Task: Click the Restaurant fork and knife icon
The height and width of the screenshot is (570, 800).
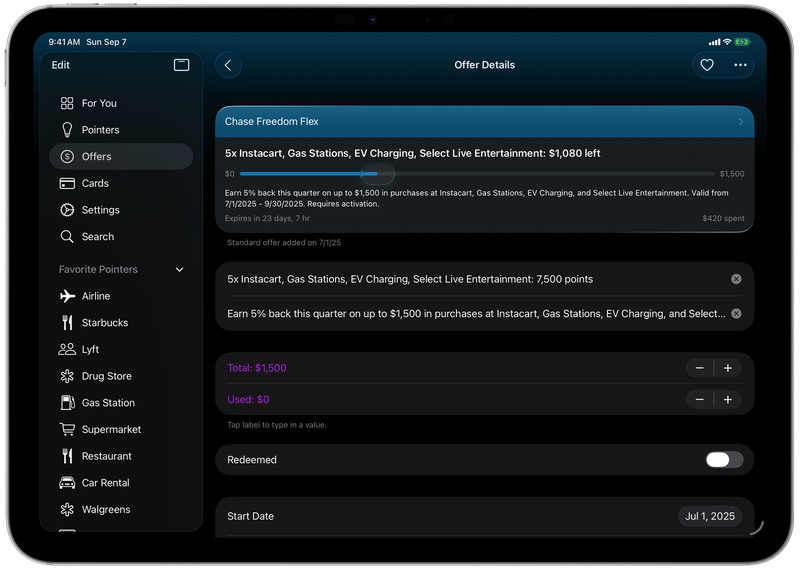Action: point(67,456)
